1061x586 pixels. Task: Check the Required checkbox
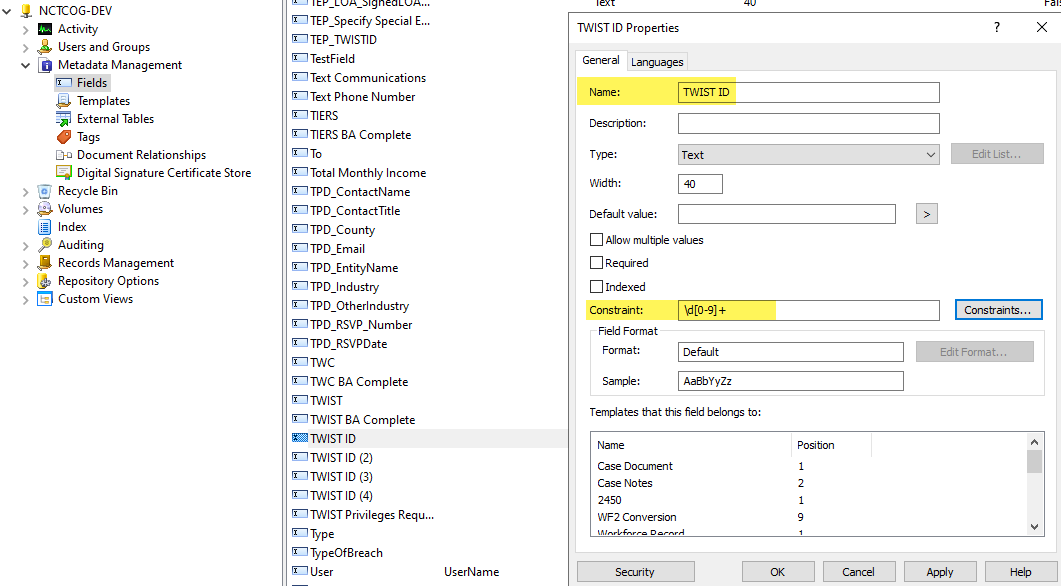coord(596,263)
